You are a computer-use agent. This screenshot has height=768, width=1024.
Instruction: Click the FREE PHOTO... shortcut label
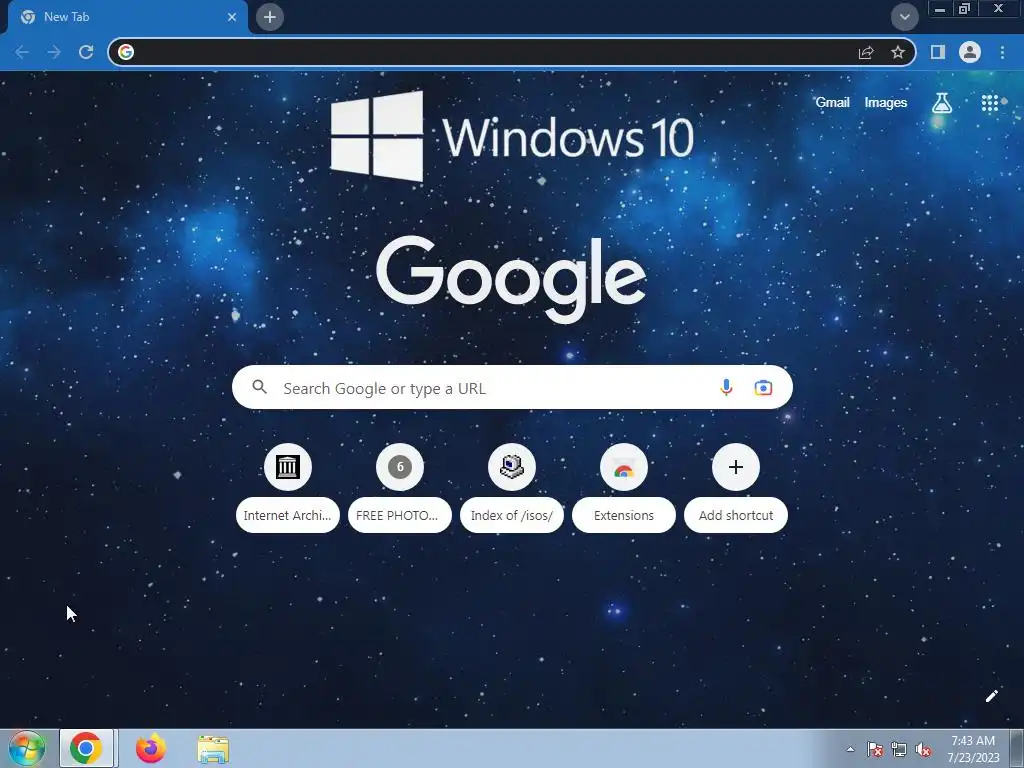400,515
